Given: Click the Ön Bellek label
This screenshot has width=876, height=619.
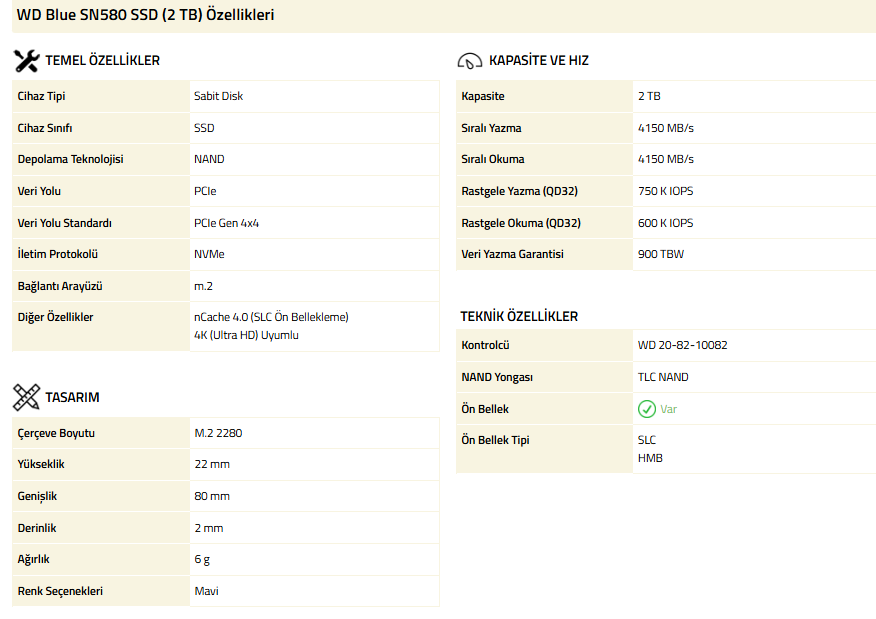Looking at the screenshot, I should (485, 409).
